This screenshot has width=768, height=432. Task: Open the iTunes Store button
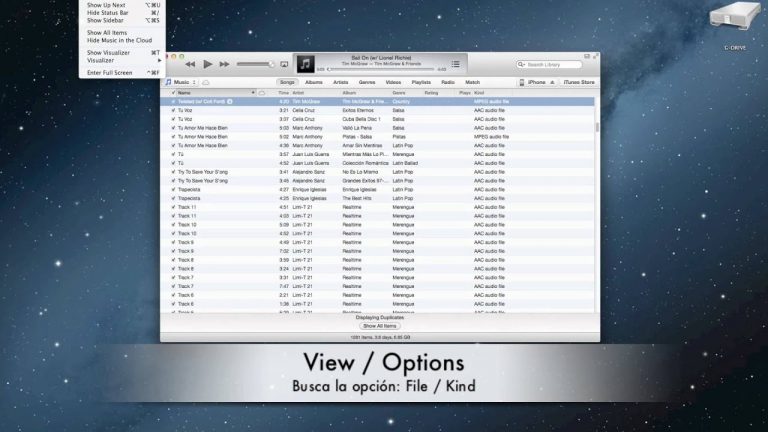point(579,82)
